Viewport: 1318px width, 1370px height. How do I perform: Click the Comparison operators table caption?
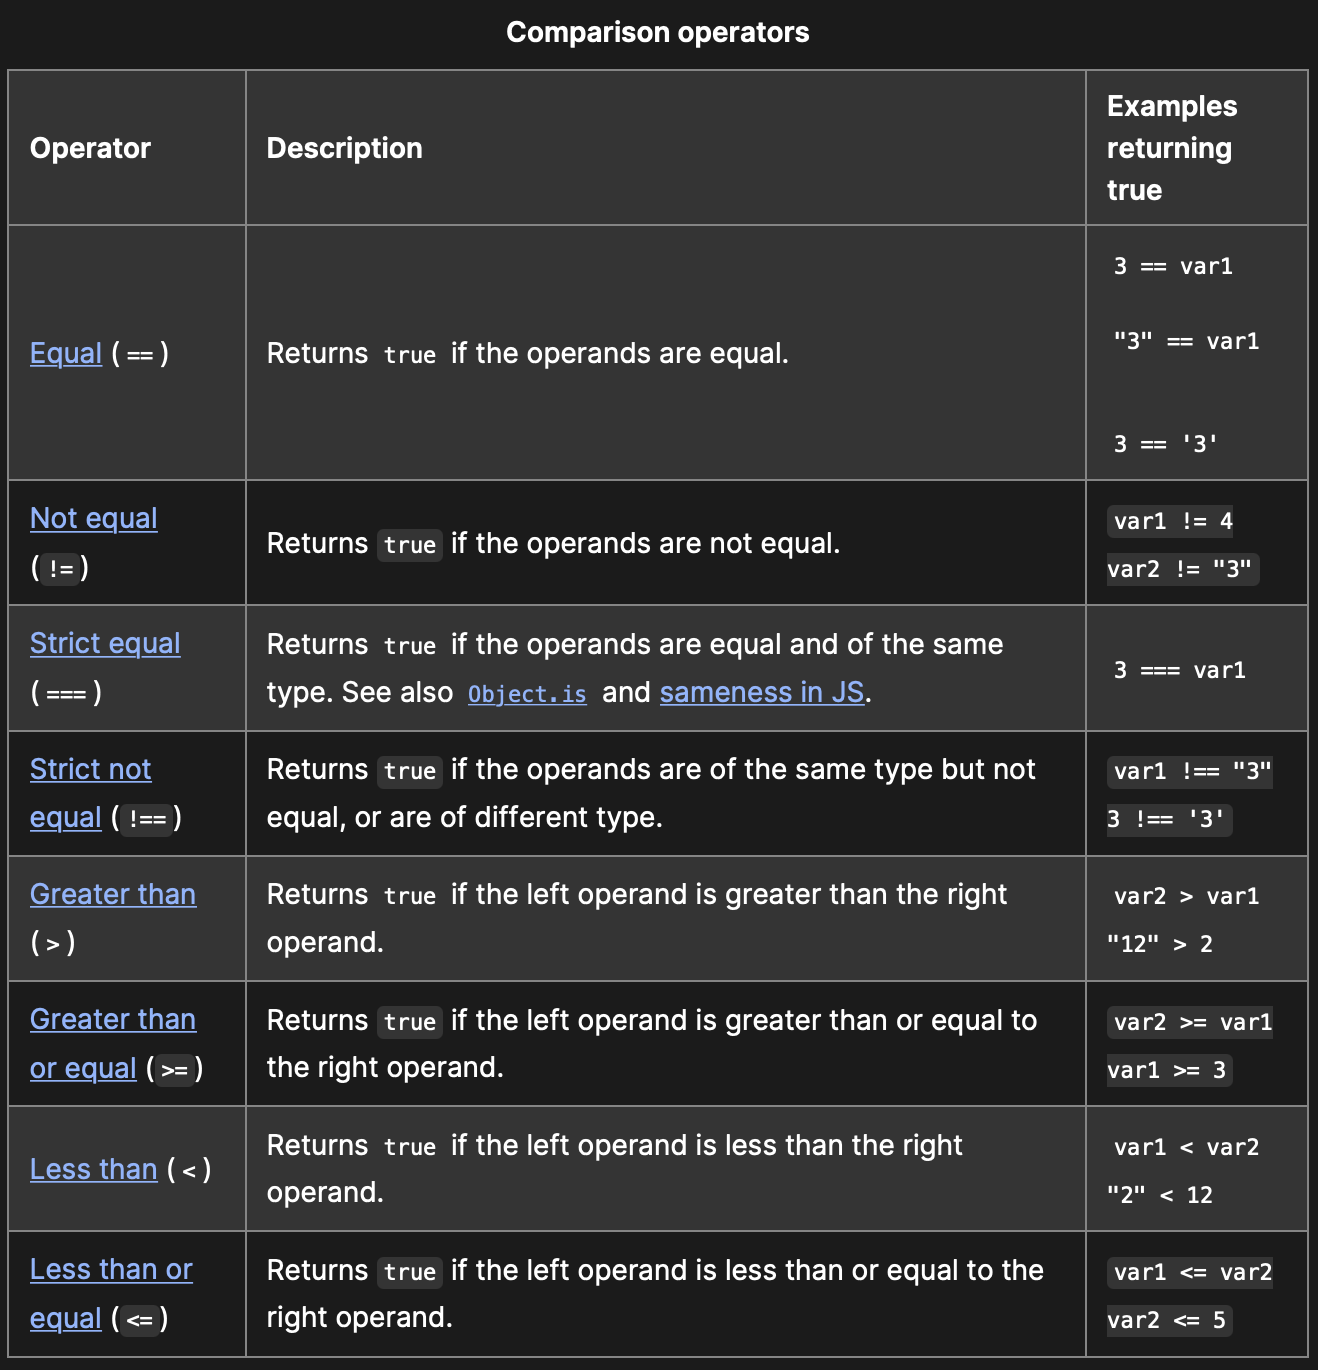(x=658, y=32)
